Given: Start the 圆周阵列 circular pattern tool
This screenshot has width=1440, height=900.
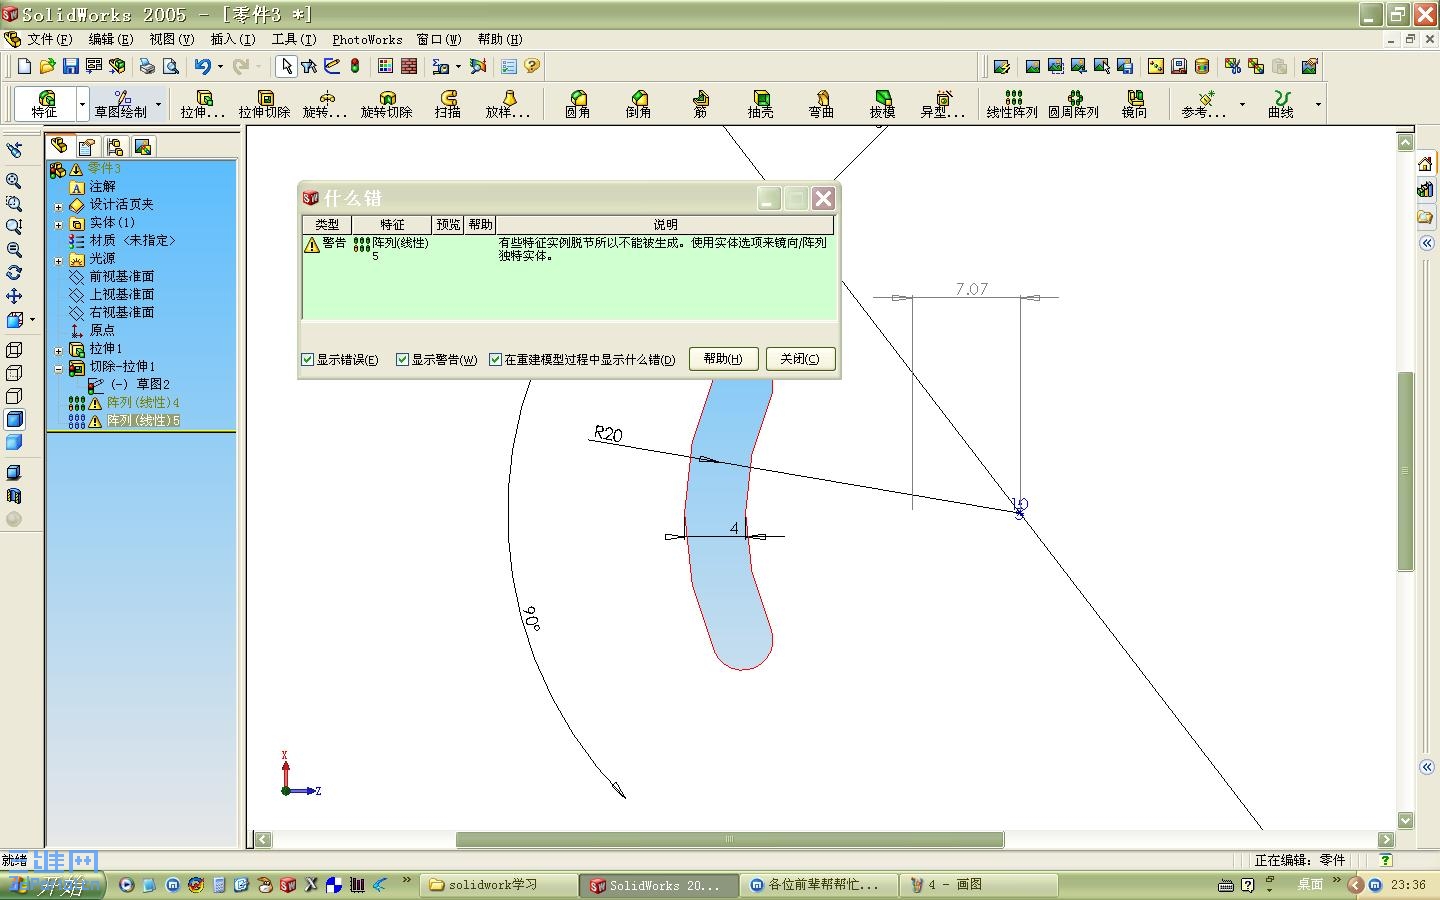Looking at the screenshot, I should (x=1073, y=104).
